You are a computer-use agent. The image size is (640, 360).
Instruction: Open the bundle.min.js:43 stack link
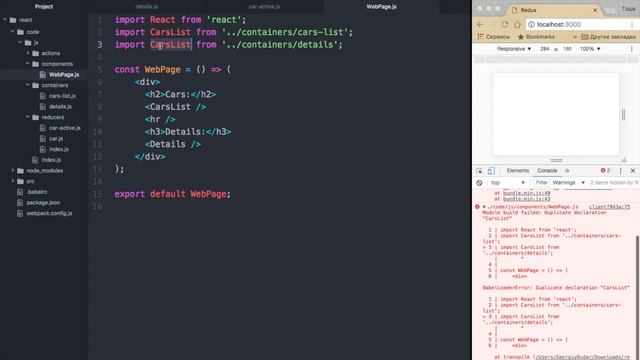click(x=527, y=199)
